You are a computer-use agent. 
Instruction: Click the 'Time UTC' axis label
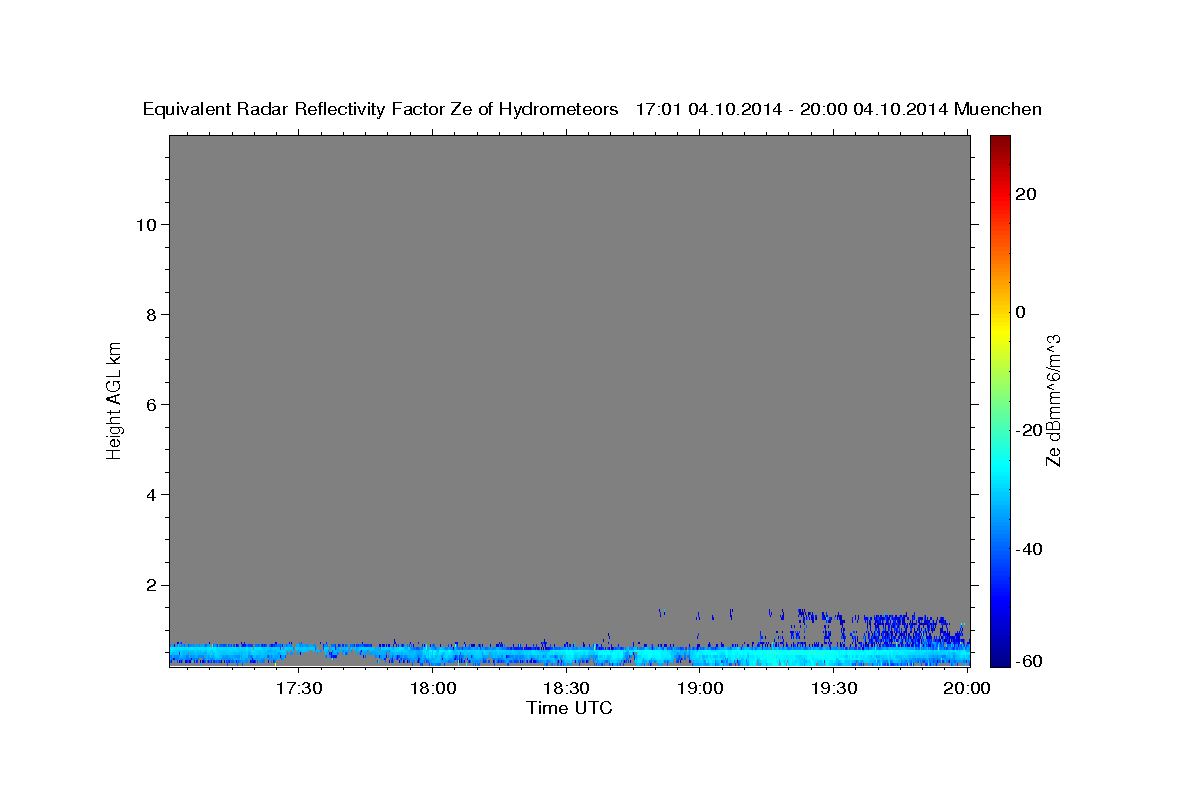pyautogui.click(x=569, y=708)
